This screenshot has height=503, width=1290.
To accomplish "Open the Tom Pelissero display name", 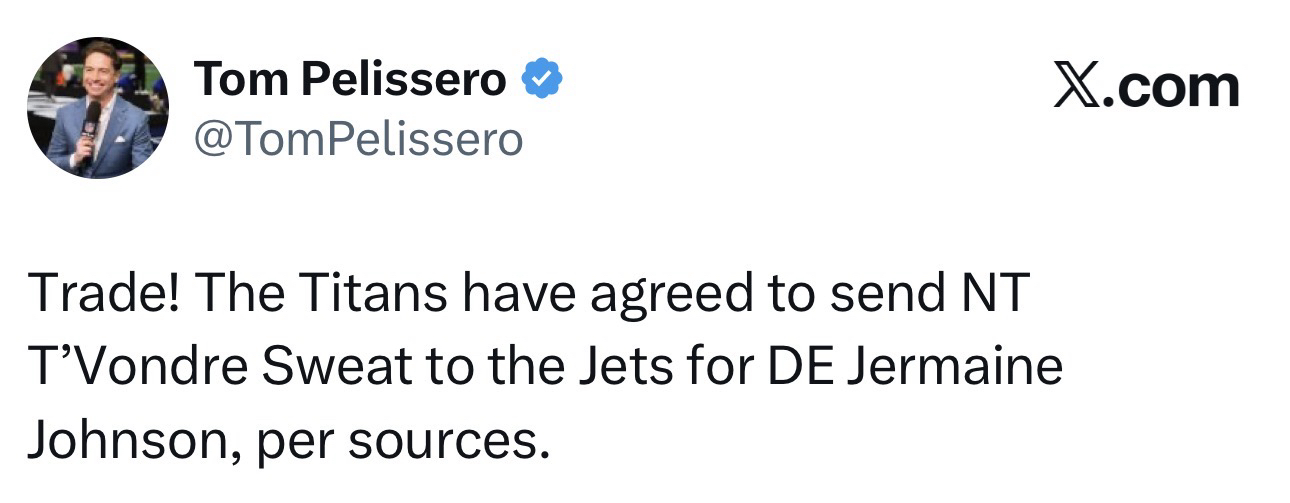I will [350, 80].
